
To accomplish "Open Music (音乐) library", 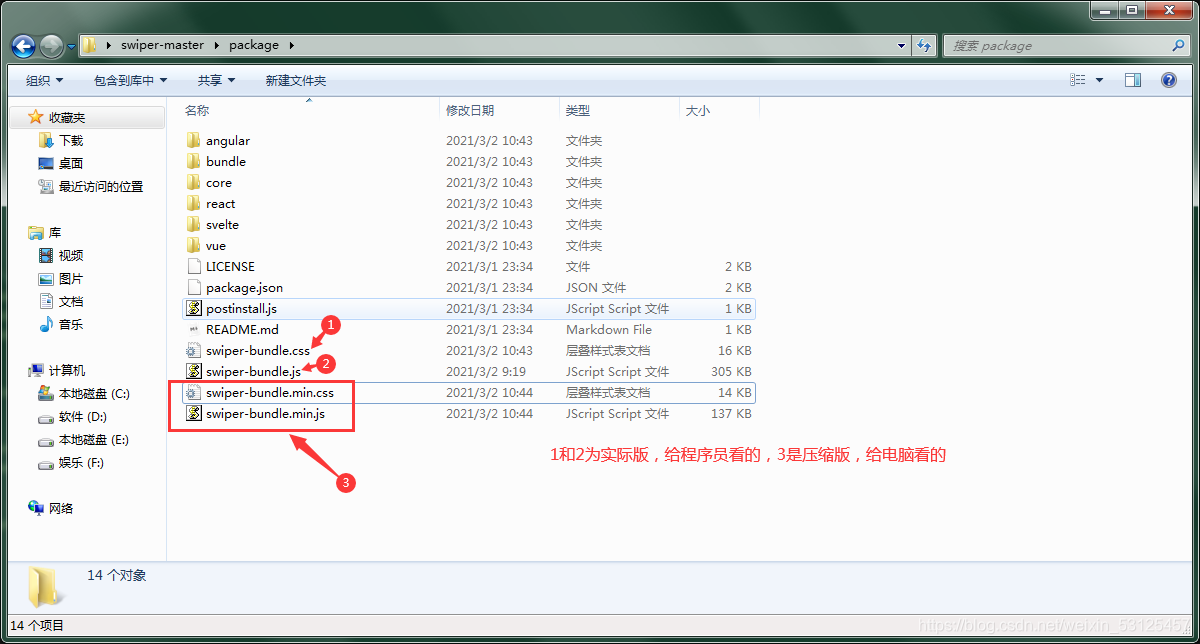I will pyautogui.click(x=71, y=325).
